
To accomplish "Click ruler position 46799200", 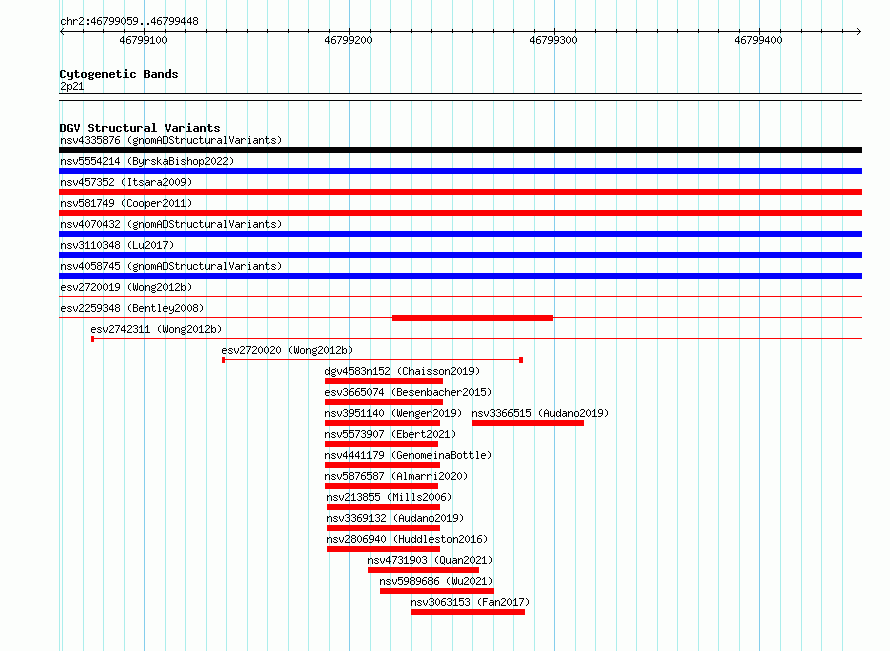I will tap(349, 40).
